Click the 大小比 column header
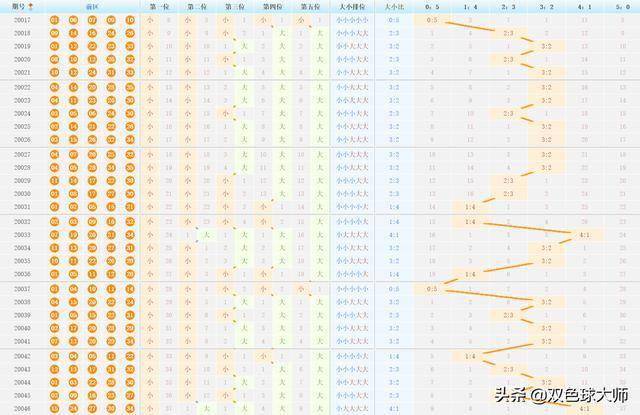Screen dimensions: 640x415 click(x=394, y=6)
